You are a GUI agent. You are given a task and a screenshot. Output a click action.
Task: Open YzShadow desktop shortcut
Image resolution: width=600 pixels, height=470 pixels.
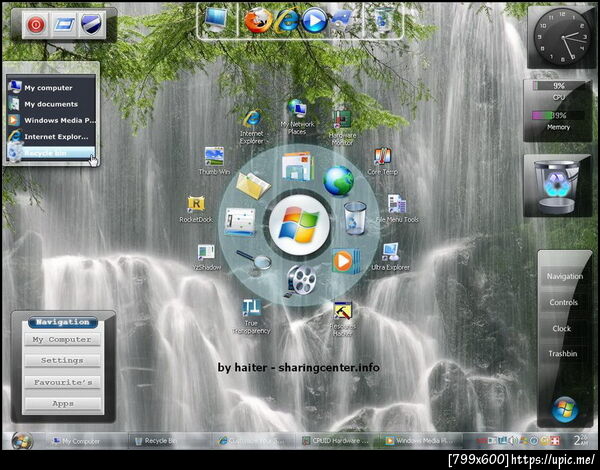206,257
